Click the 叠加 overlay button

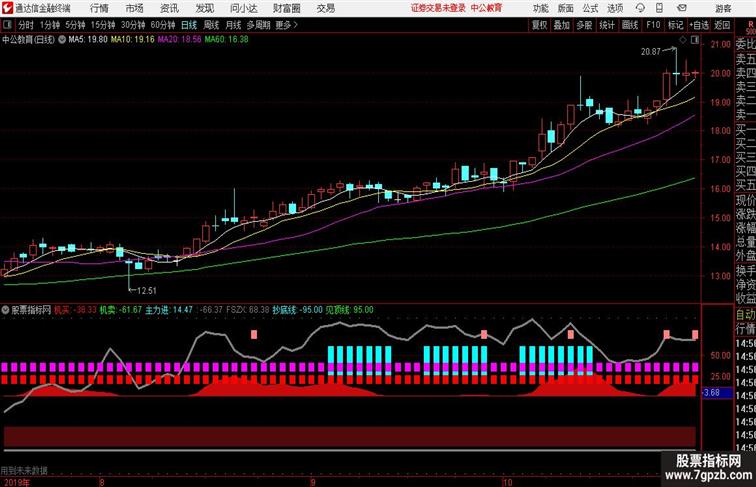pos(562,25)
